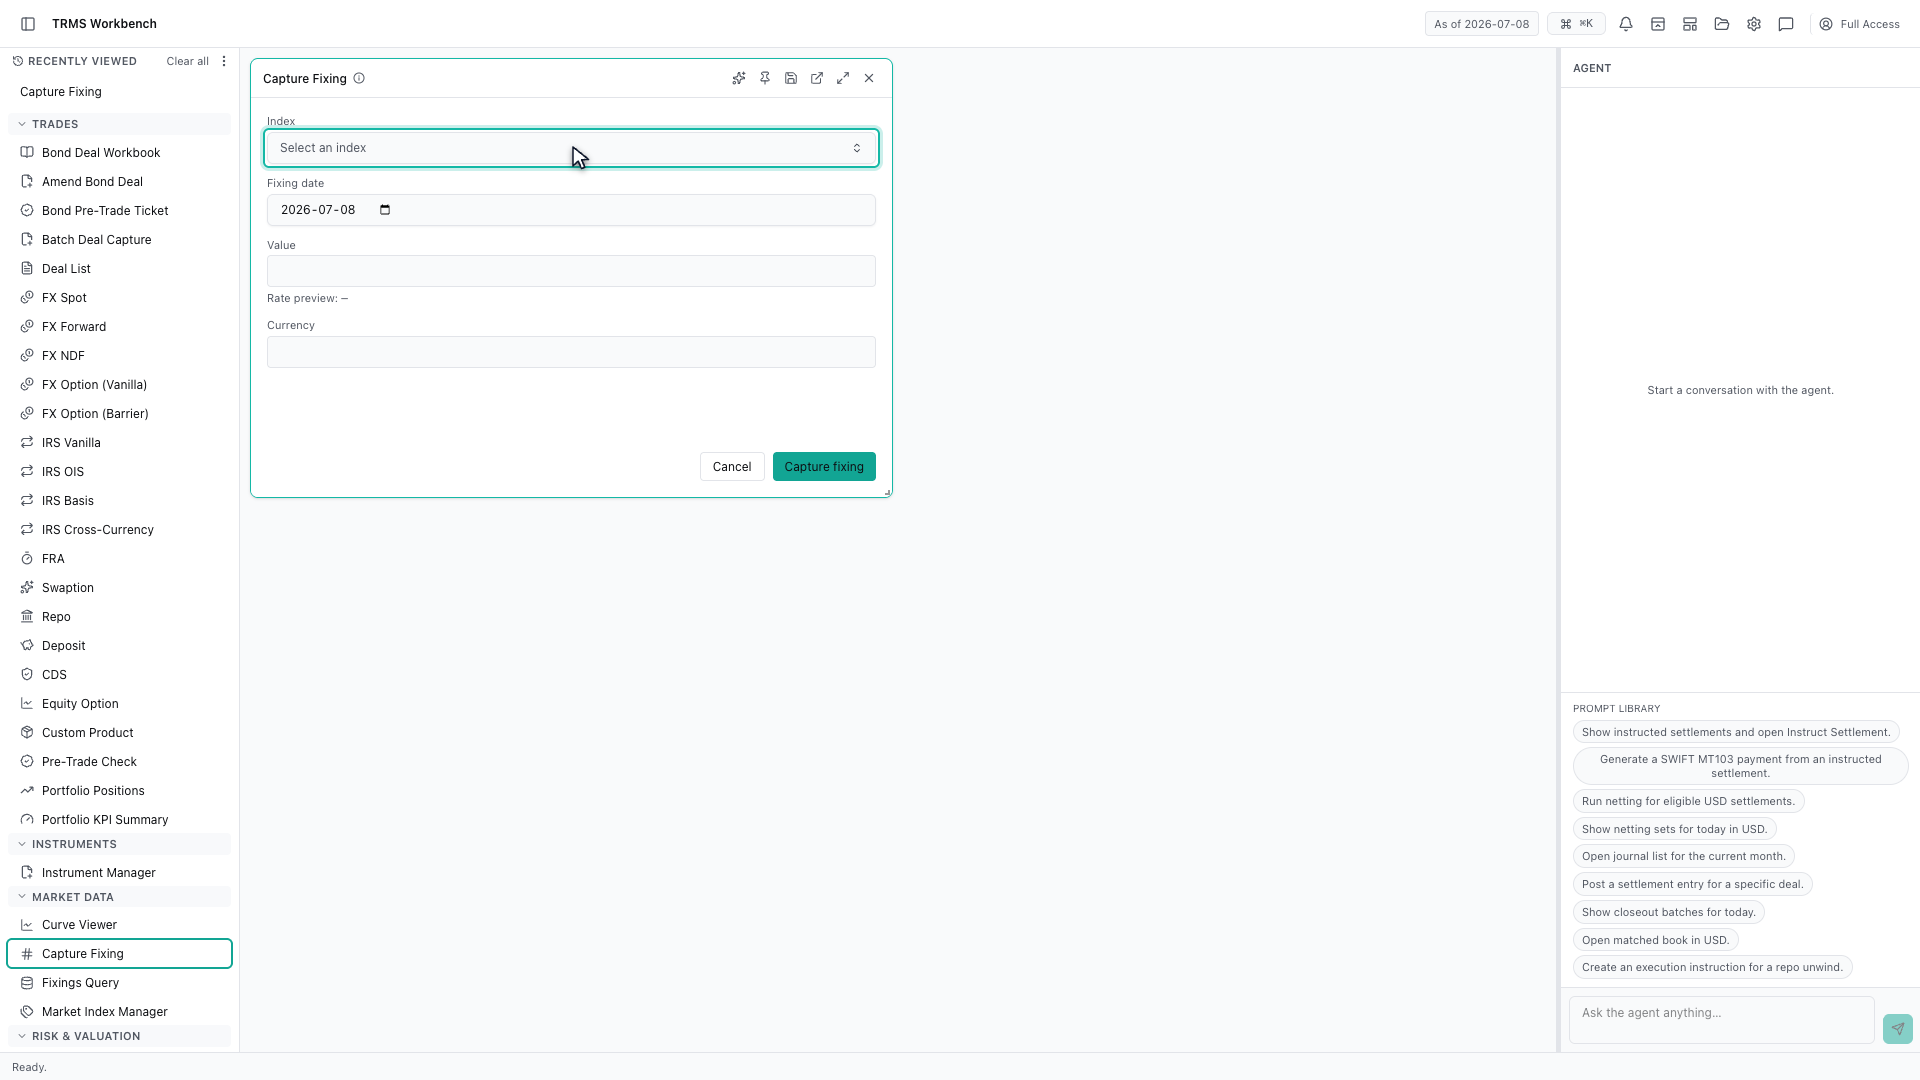Image resolution: width=1920 pixels, height=1080 pixels.
Task: Click the Fixing date field
Action: pos(571,210)
